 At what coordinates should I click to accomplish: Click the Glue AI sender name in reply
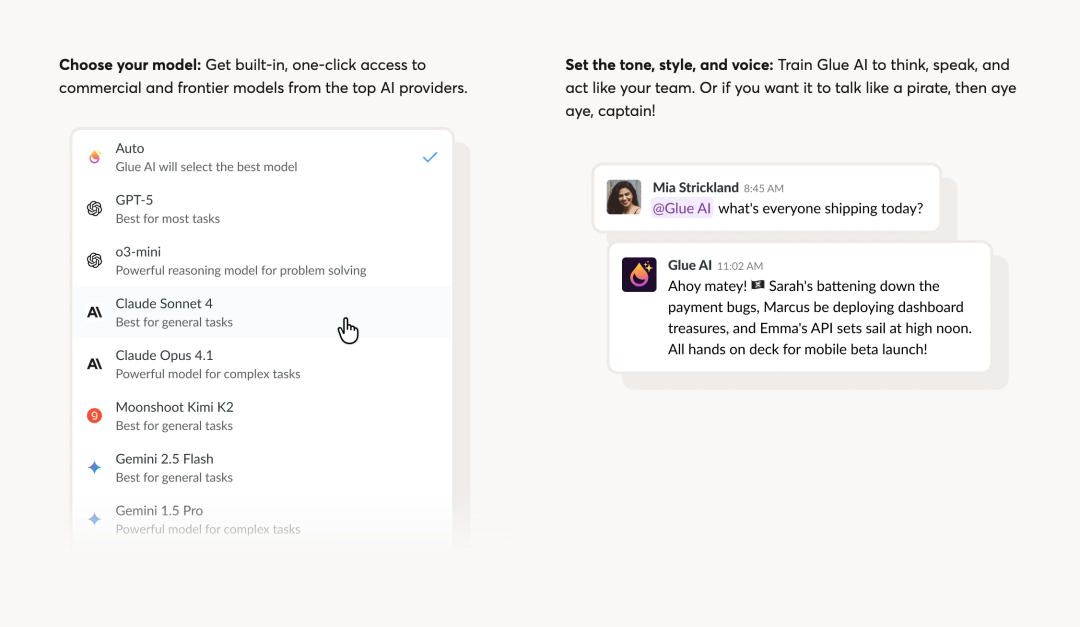[x=689, y=265]
